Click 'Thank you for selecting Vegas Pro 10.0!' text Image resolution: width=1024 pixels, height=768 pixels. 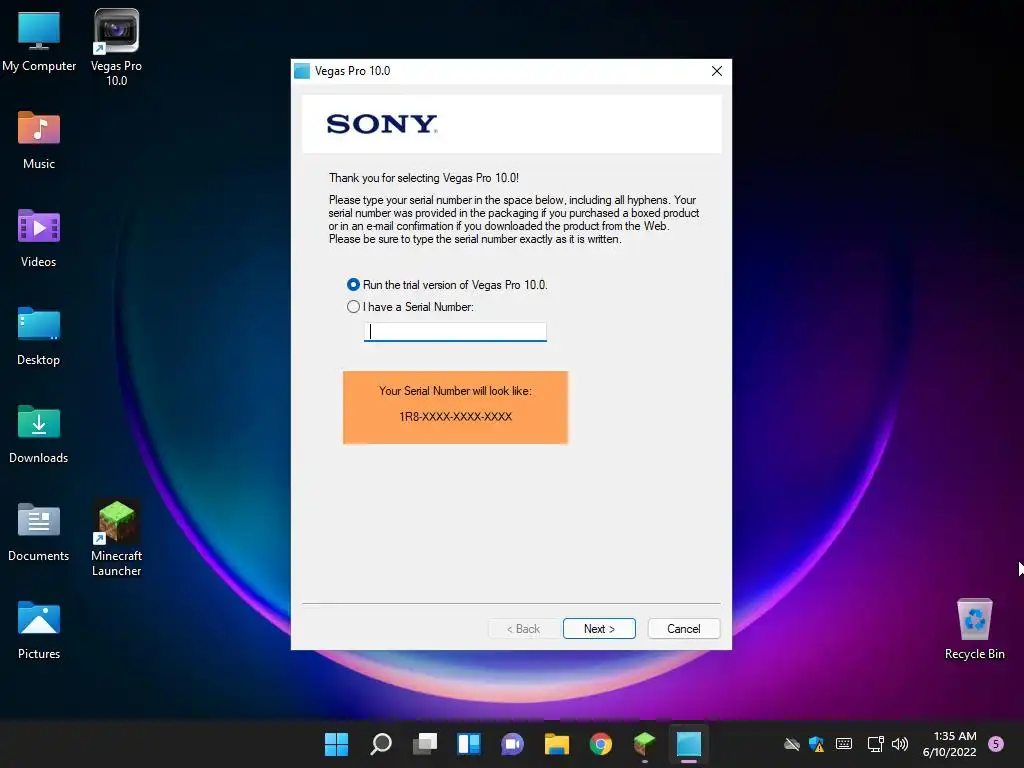[424, 178]
